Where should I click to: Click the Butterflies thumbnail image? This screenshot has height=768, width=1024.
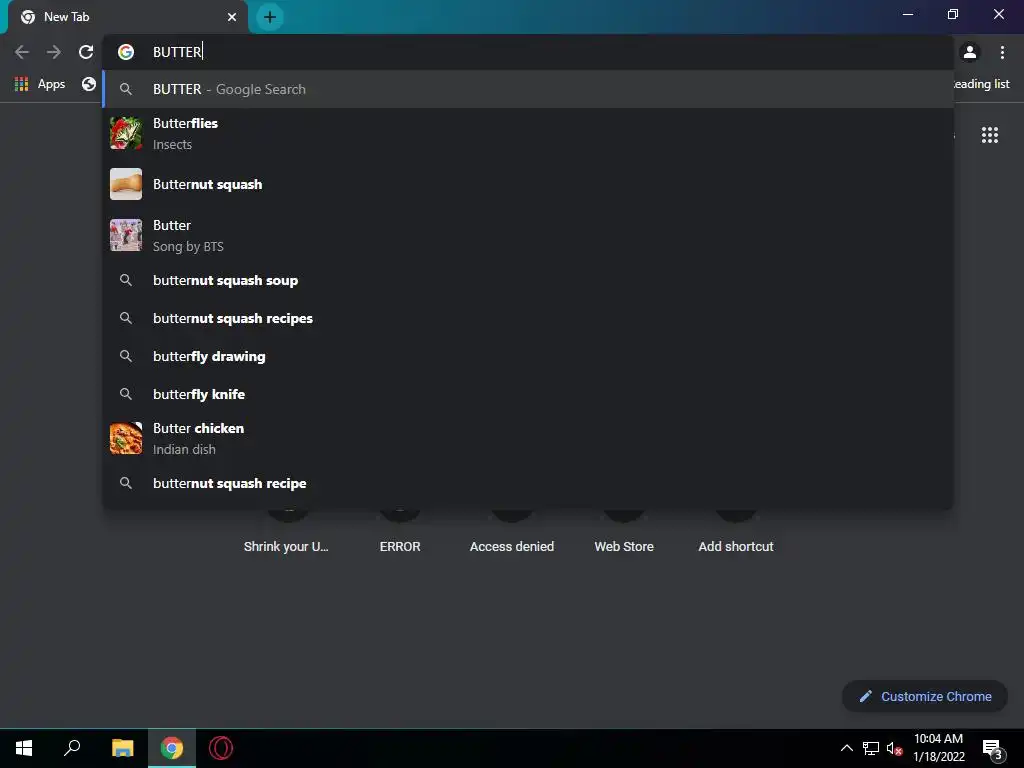[x=126, y=133]
